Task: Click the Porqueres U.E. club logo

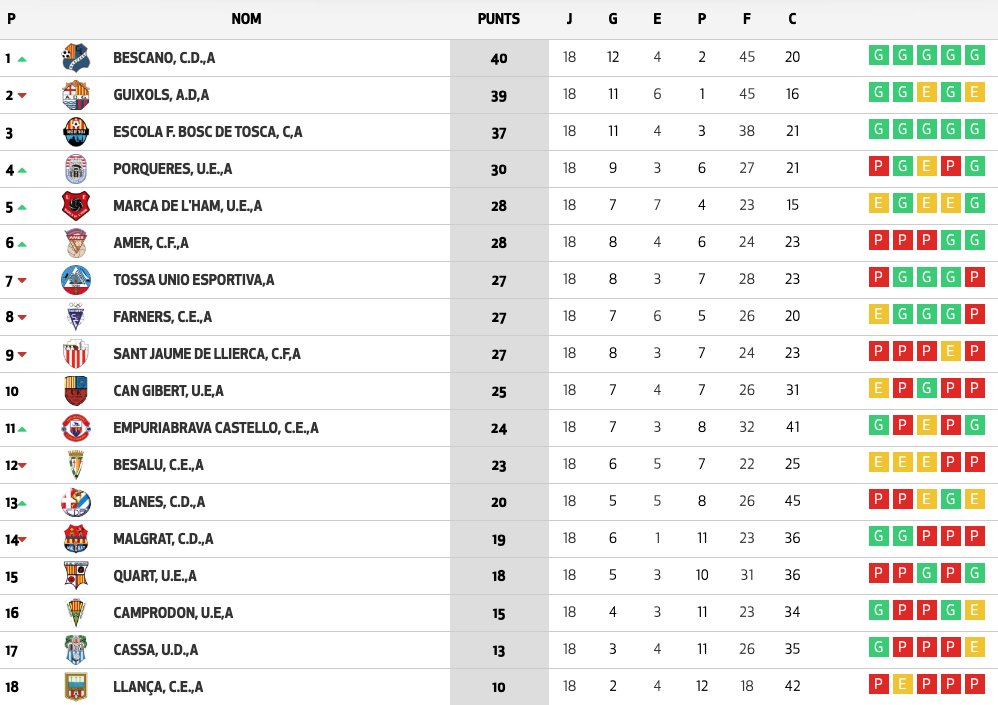Action: (x=76, y=169)
